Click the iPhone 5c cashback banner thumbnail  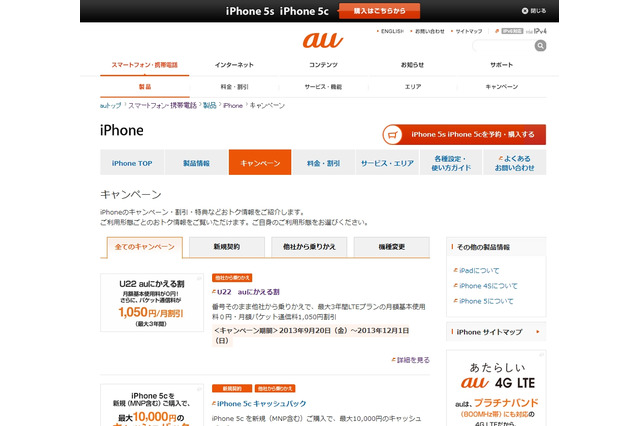(x=152, y=405)
